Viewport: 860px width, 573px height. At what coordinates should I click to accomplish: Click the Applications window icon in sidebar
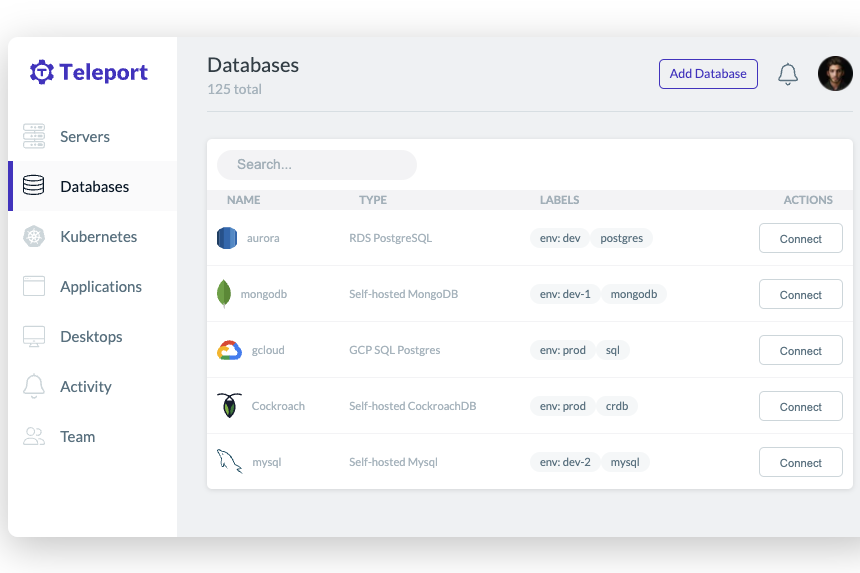34,286
